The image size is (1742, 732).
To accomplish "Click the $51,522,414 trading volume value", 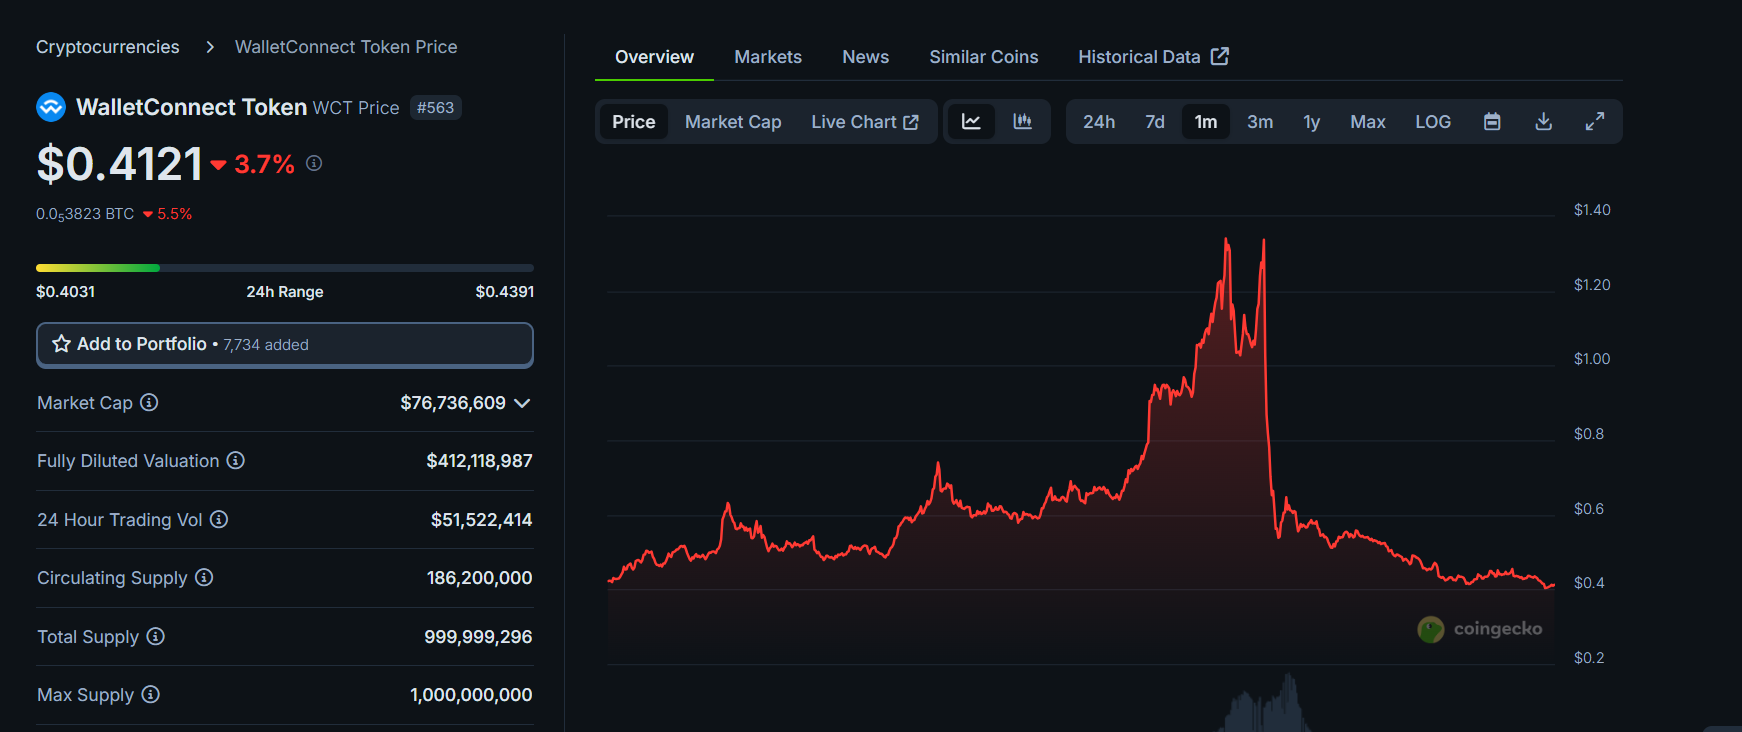I will tap(481, 520).
